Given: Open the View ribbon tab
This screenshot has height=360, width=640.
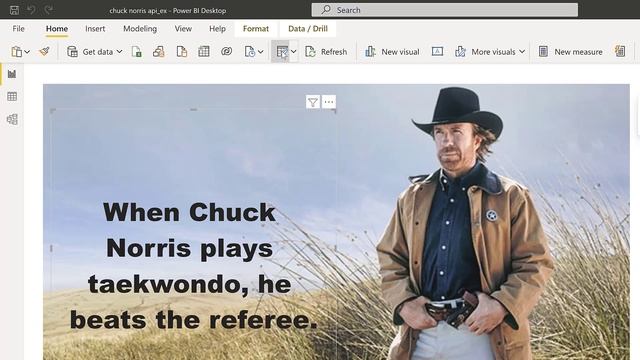Looking at the screenshot, I should [183, 29].
